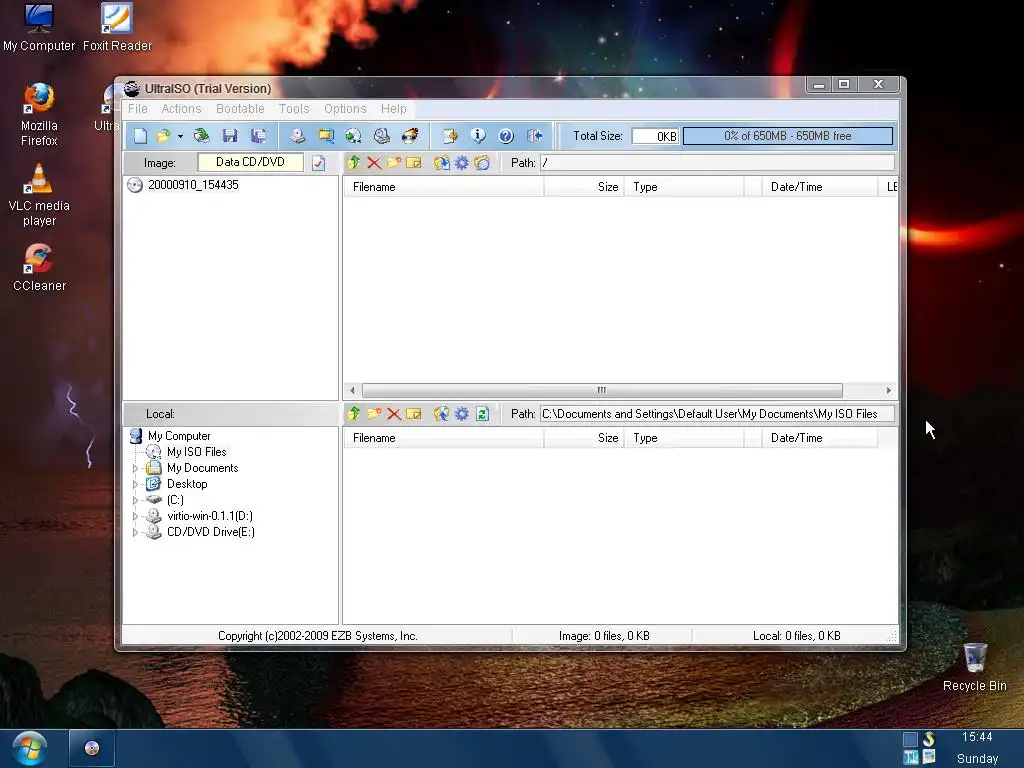Click the Local Path field with My ISO Files

point(717,413)
